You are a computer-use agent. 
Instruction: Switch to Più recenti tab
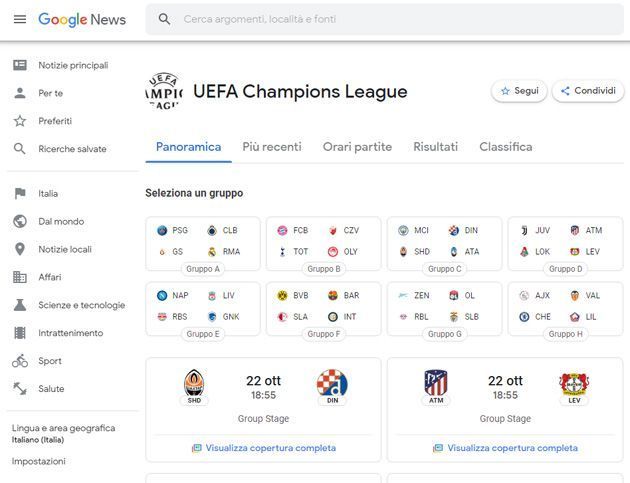[271, 147]
